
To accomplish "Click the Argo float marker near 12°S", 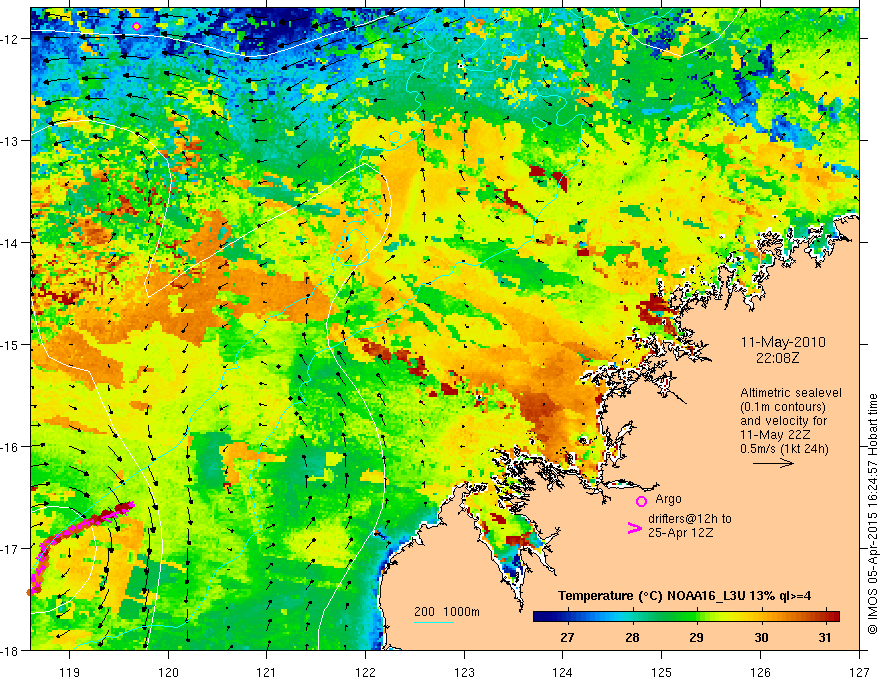I will (x=136, y=26).
